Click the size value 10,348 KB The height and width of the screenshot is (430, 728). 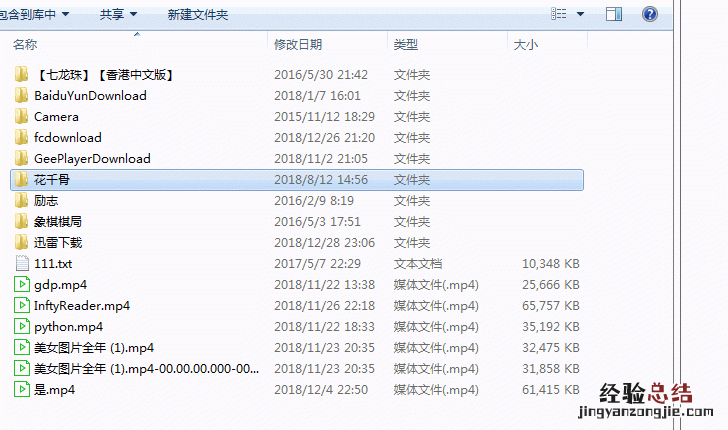[x=551, y=264]
